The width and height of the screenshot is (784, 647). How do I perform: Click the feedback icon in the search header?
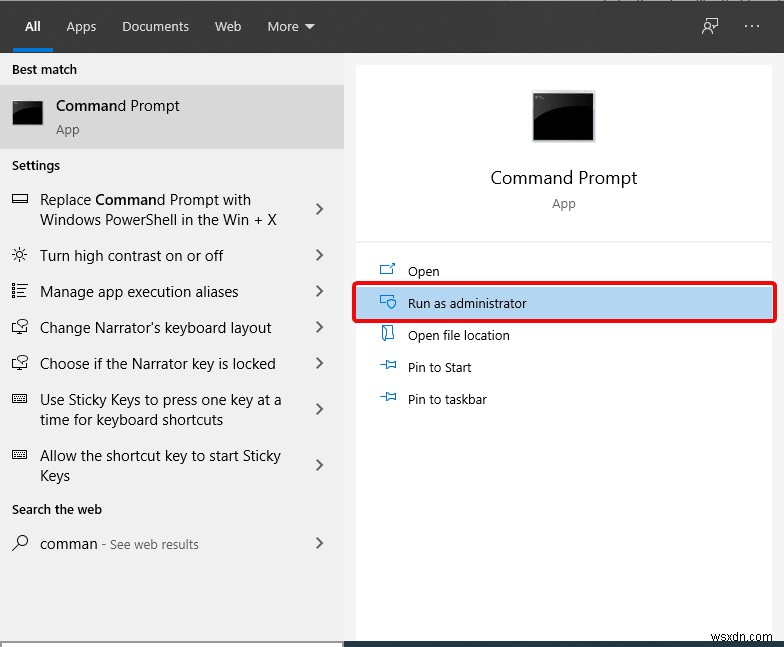[710, 27]
